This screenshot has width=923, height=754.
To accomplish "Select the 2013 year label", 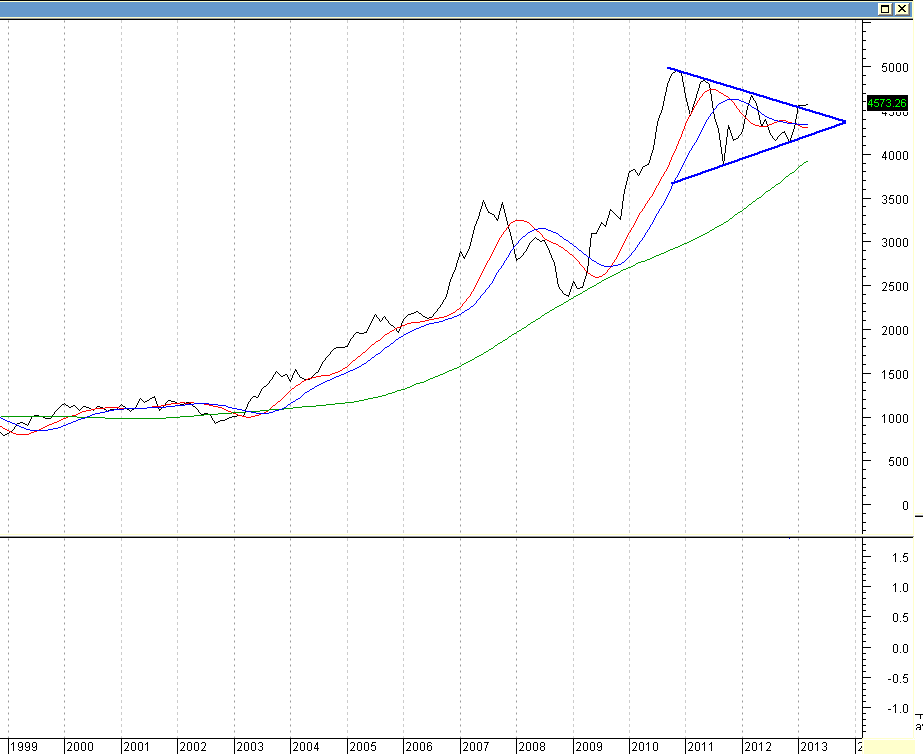I will pyautogui.click(x=814, y=746).
